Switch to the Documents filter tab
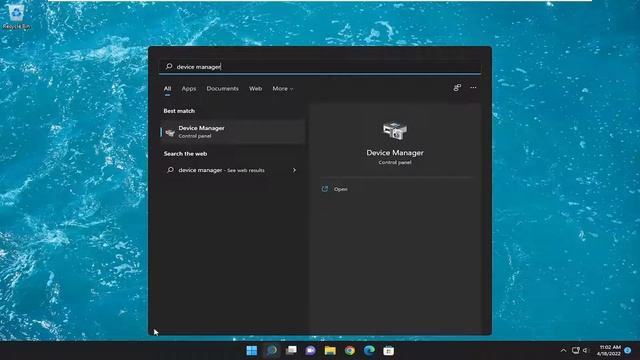 222,89
